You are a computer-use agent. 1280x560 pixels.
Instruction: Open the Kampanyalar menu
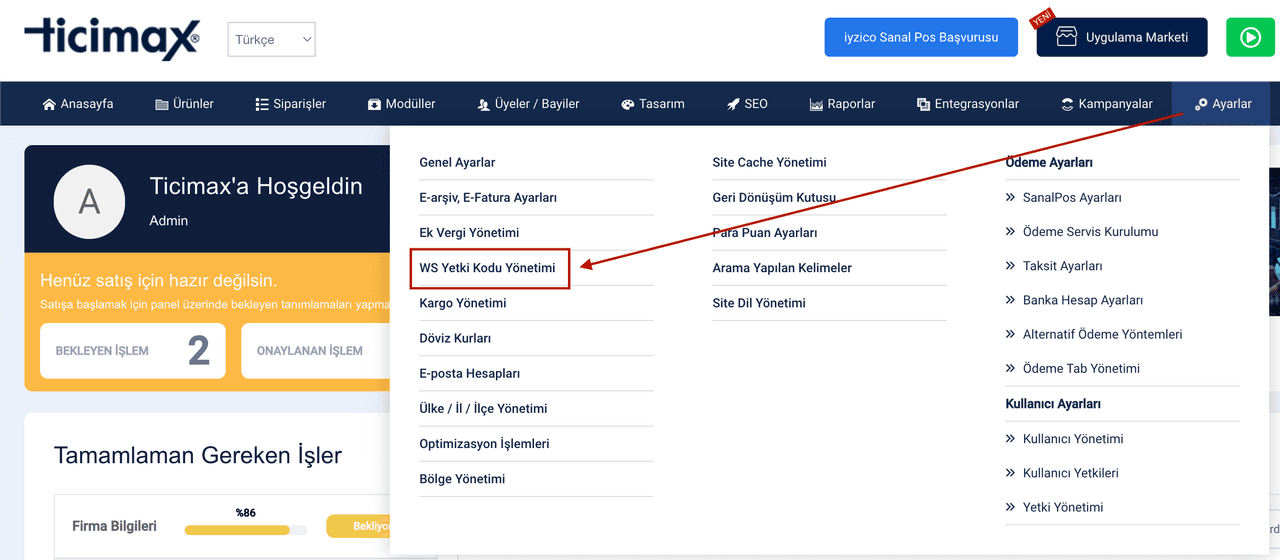pyautogui.click(x=1107, y=104)
